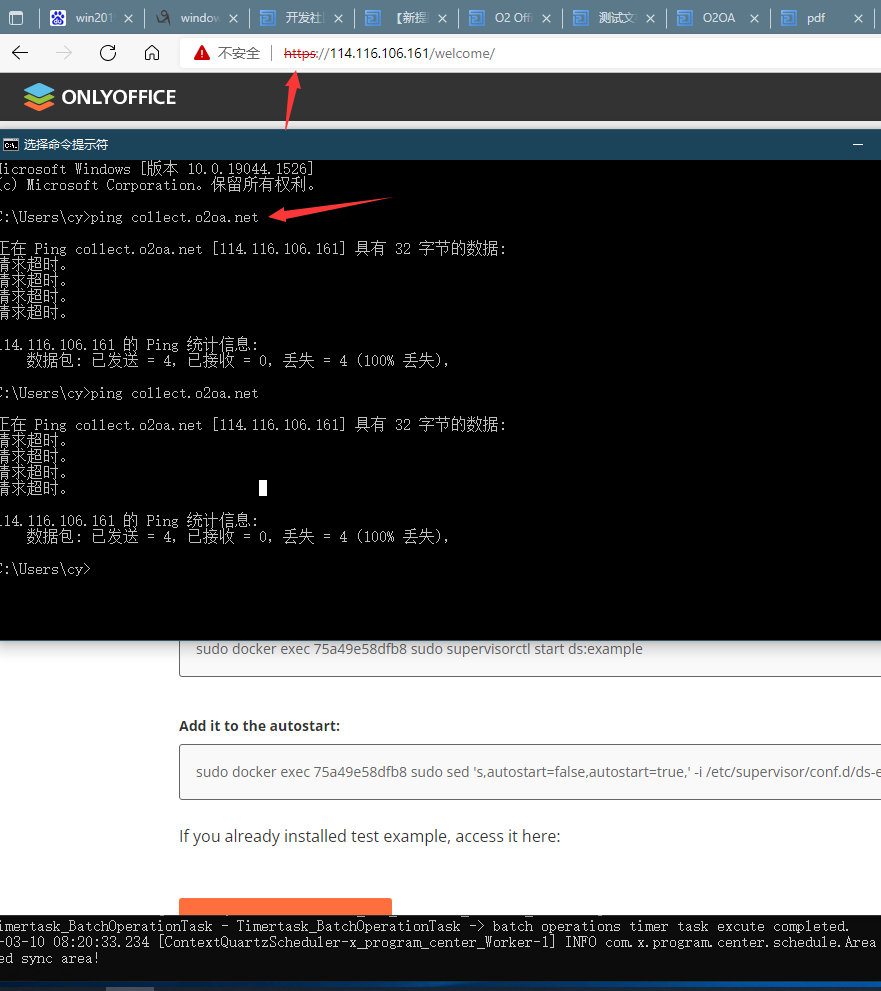Screen dimensions: 881x991
Task: Switch to the 【新提 browser tab
Action: 406,18
